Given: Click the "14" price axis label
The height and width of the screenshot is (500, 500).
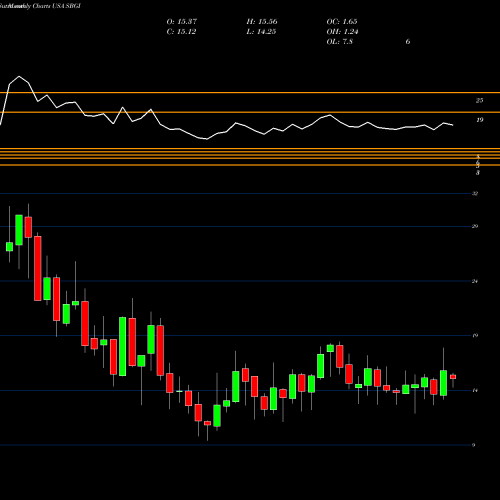Looking at the screenshot, I should [x=475, y=390].
